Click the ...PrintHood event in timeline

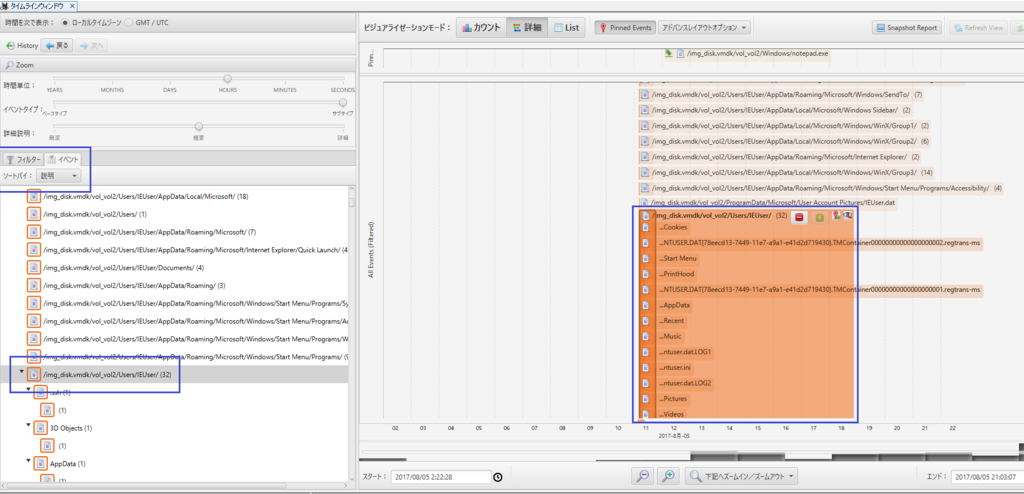(x=676, y=274)
